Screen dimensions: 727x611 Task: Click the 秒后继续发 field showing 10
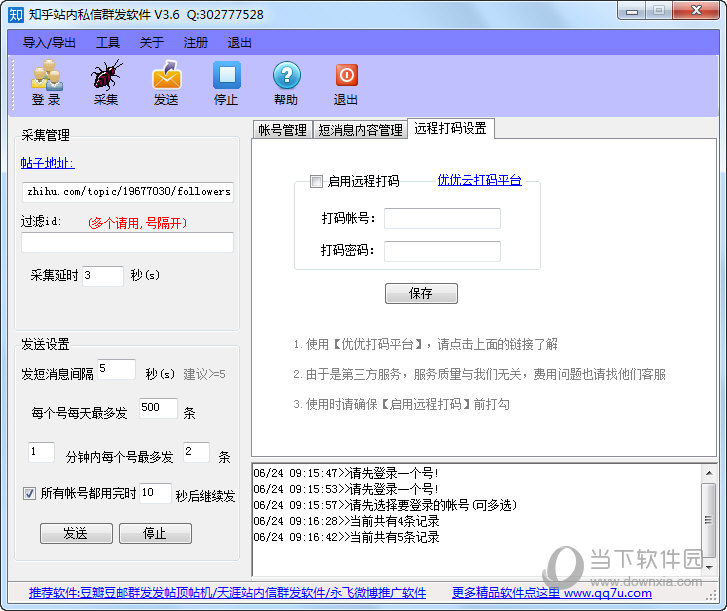[x=155, y=493]
